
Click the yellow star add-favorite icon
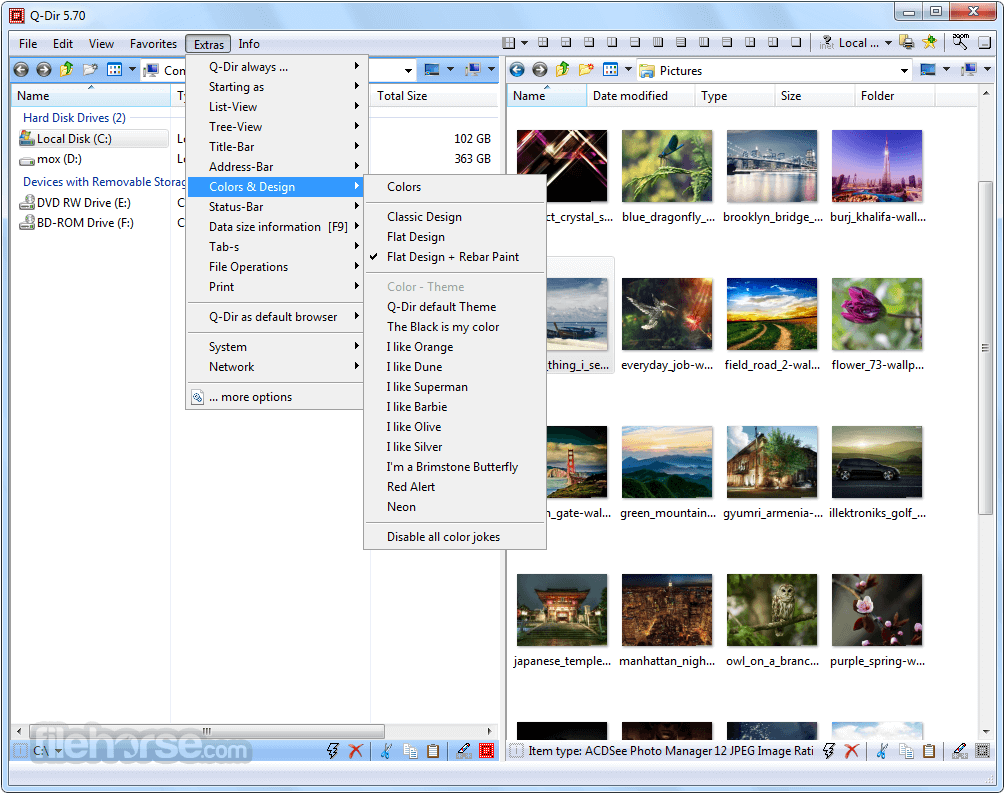point(929,42)
